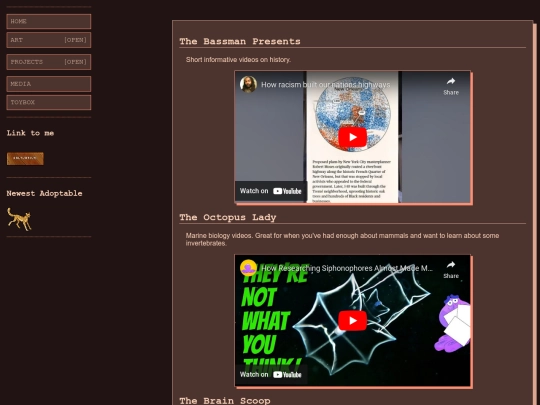Screen dimensions: 540x405
Task: Expand the PROJECTS menu section
Action: coord(49,62)
